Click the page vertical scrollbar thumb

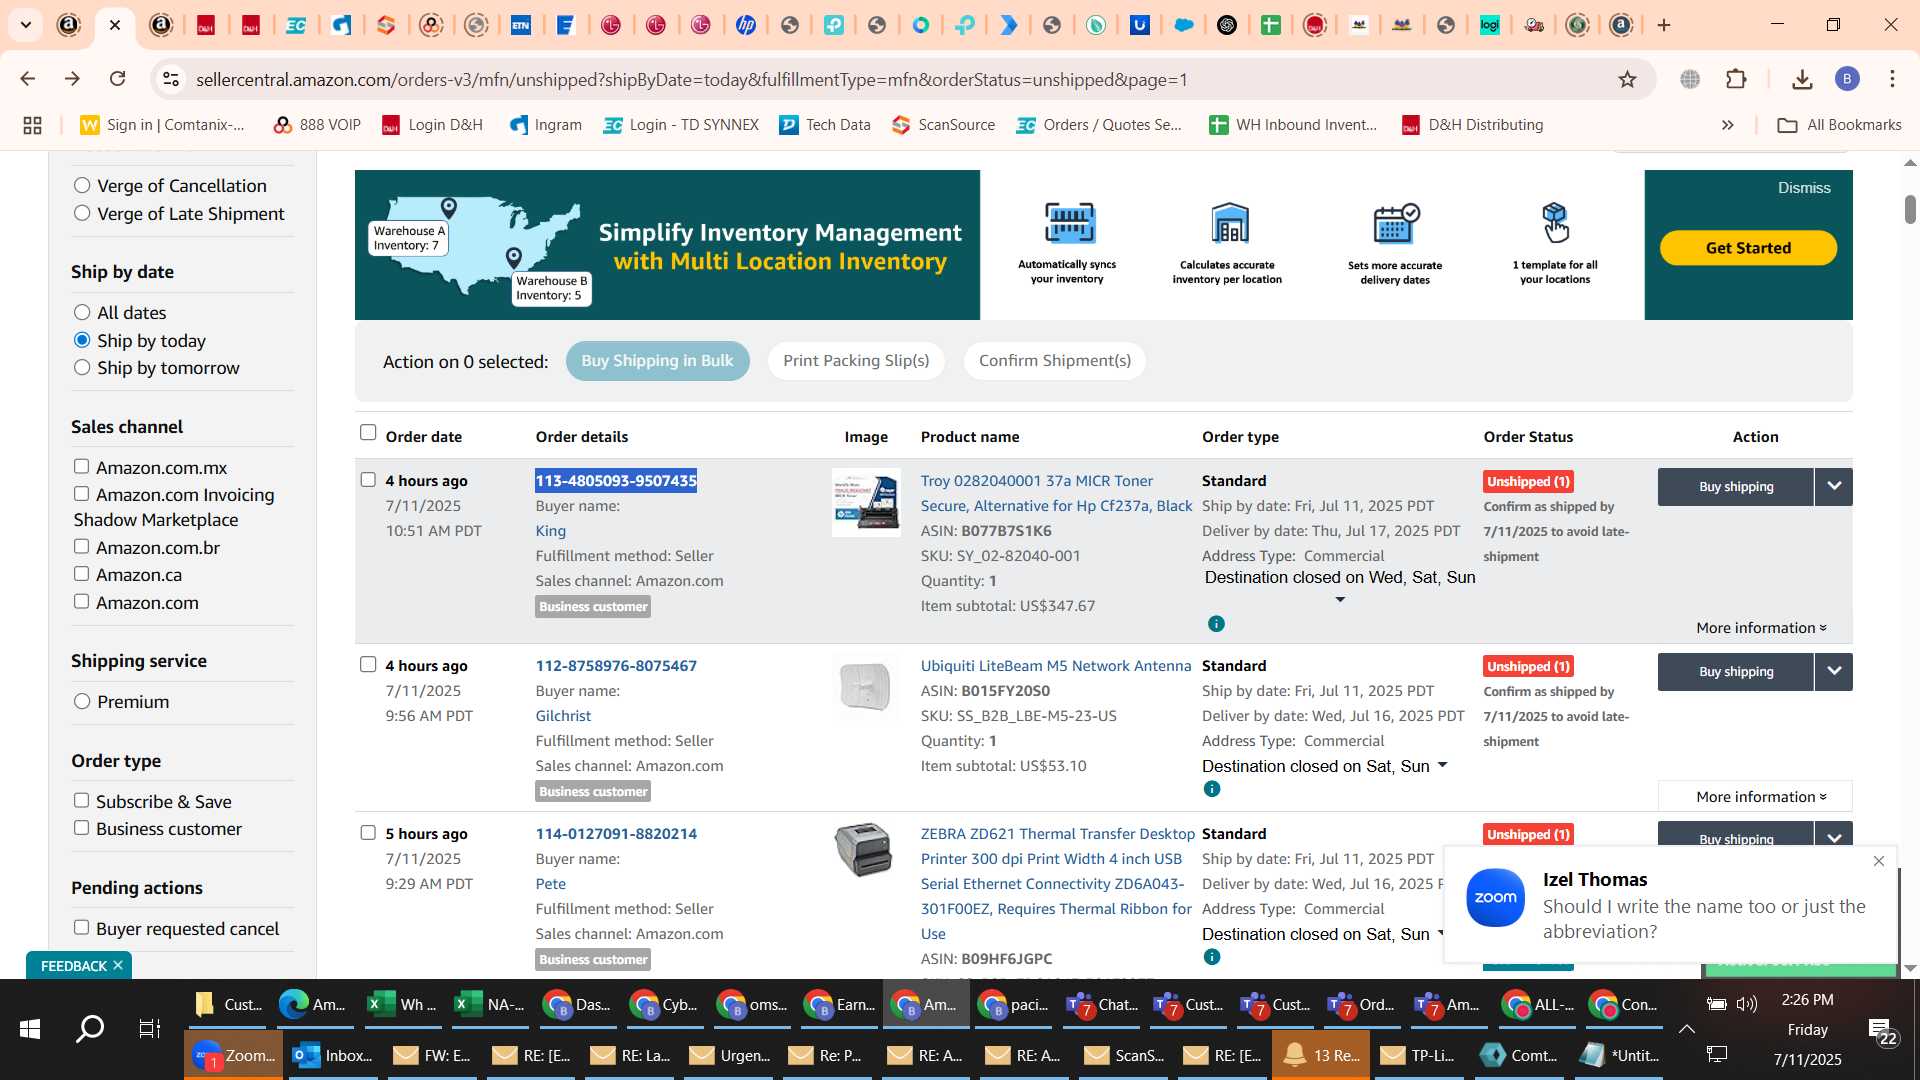[1909, 209]
